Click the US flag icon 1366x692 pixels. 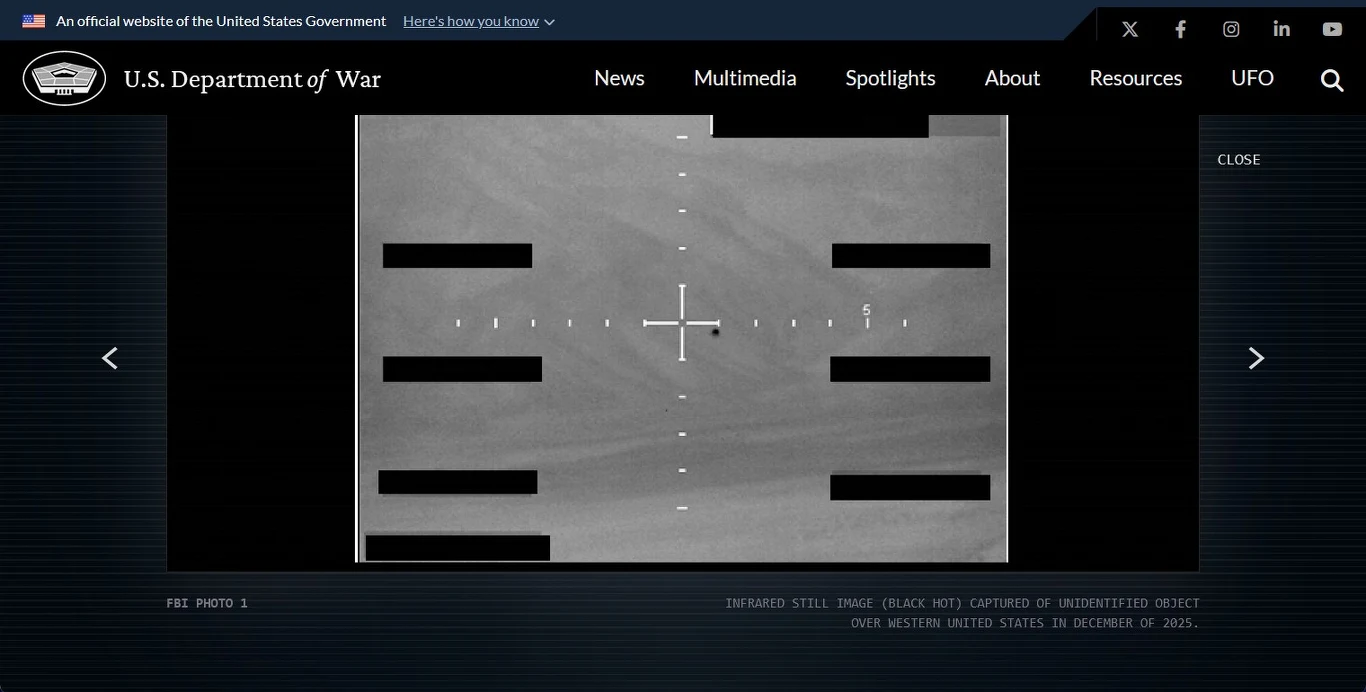34,21
